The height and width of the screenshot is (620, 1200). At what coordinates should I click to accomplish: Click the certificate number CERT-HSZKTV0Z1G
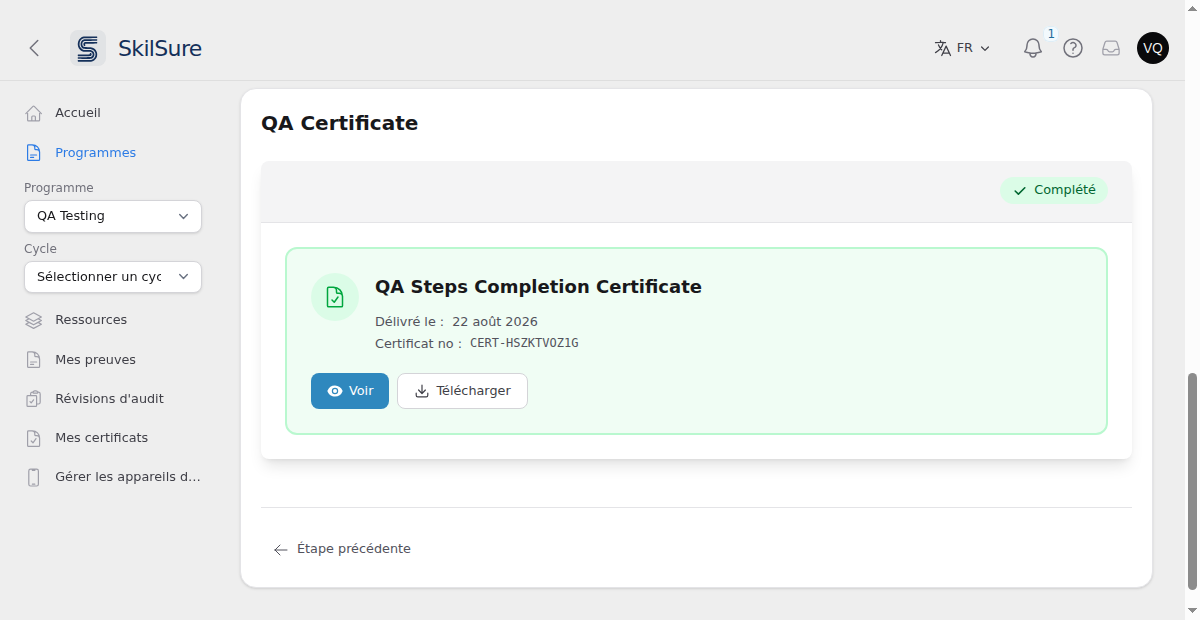(x=524, y=343)
